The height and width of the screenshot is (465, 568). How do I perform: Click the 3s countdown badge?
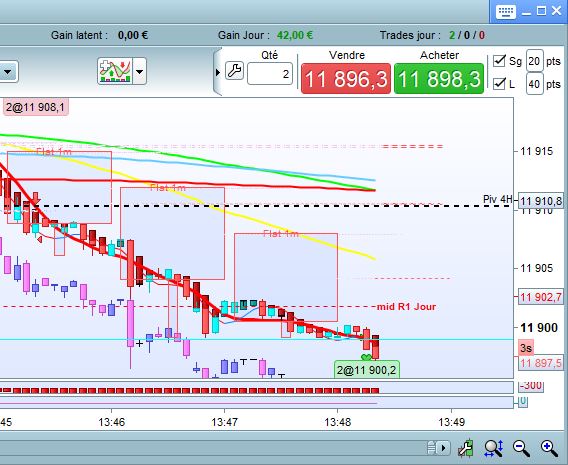pos(526,348)
